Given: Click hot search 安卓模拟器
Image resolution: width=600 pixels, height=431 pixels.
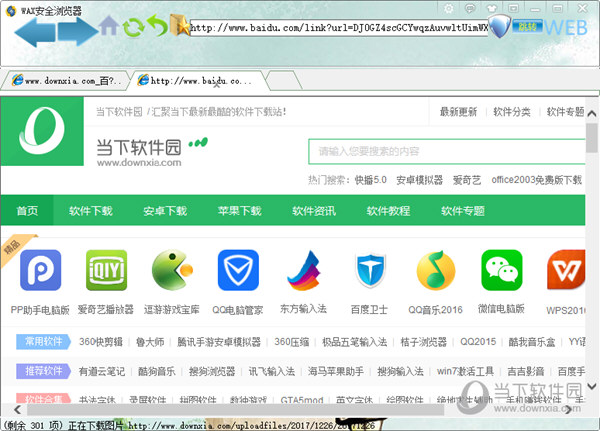Looking at the screenshot, I should (x=419, y=180).
